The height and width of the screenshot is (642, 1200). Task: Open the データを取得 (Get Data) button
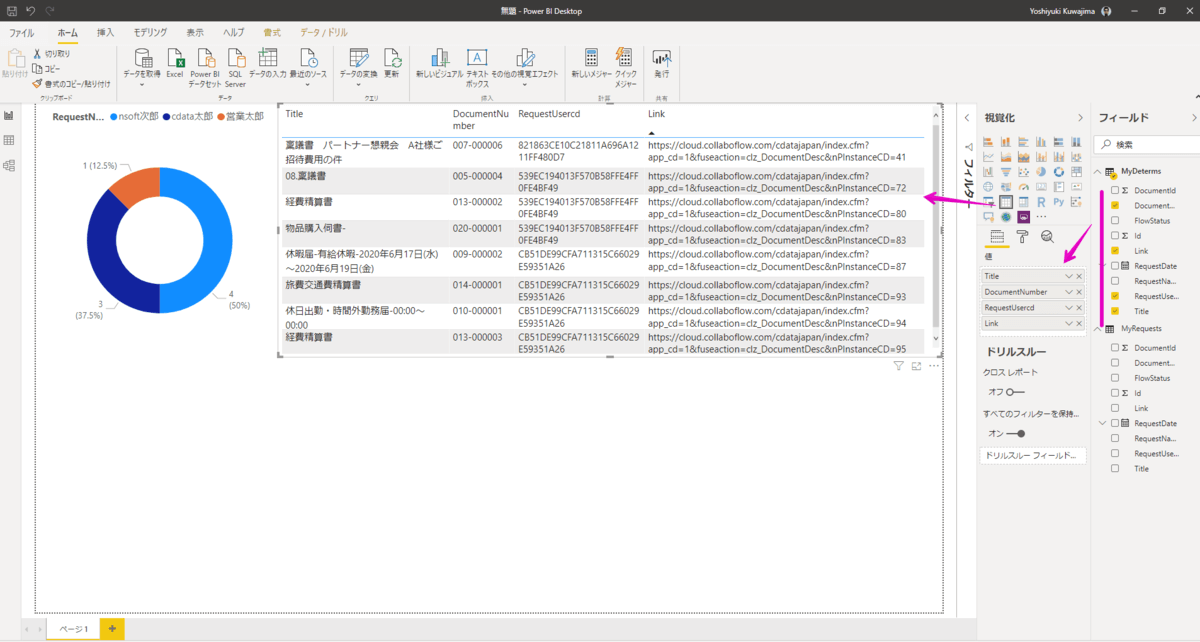(142, 68)
